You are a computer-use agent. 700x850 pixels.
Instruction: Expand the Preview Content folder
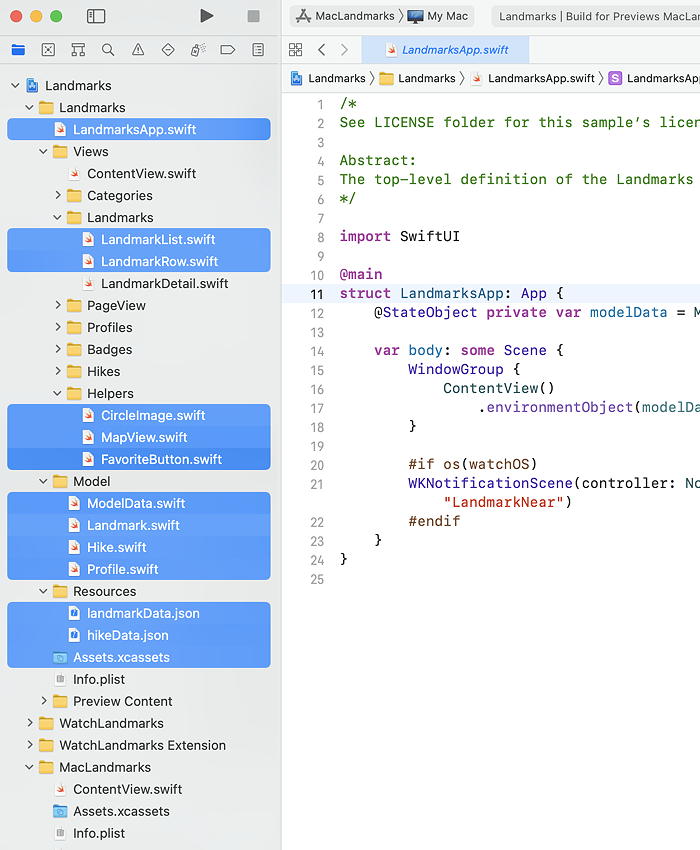pyautogui.click(x=43, y=701)
